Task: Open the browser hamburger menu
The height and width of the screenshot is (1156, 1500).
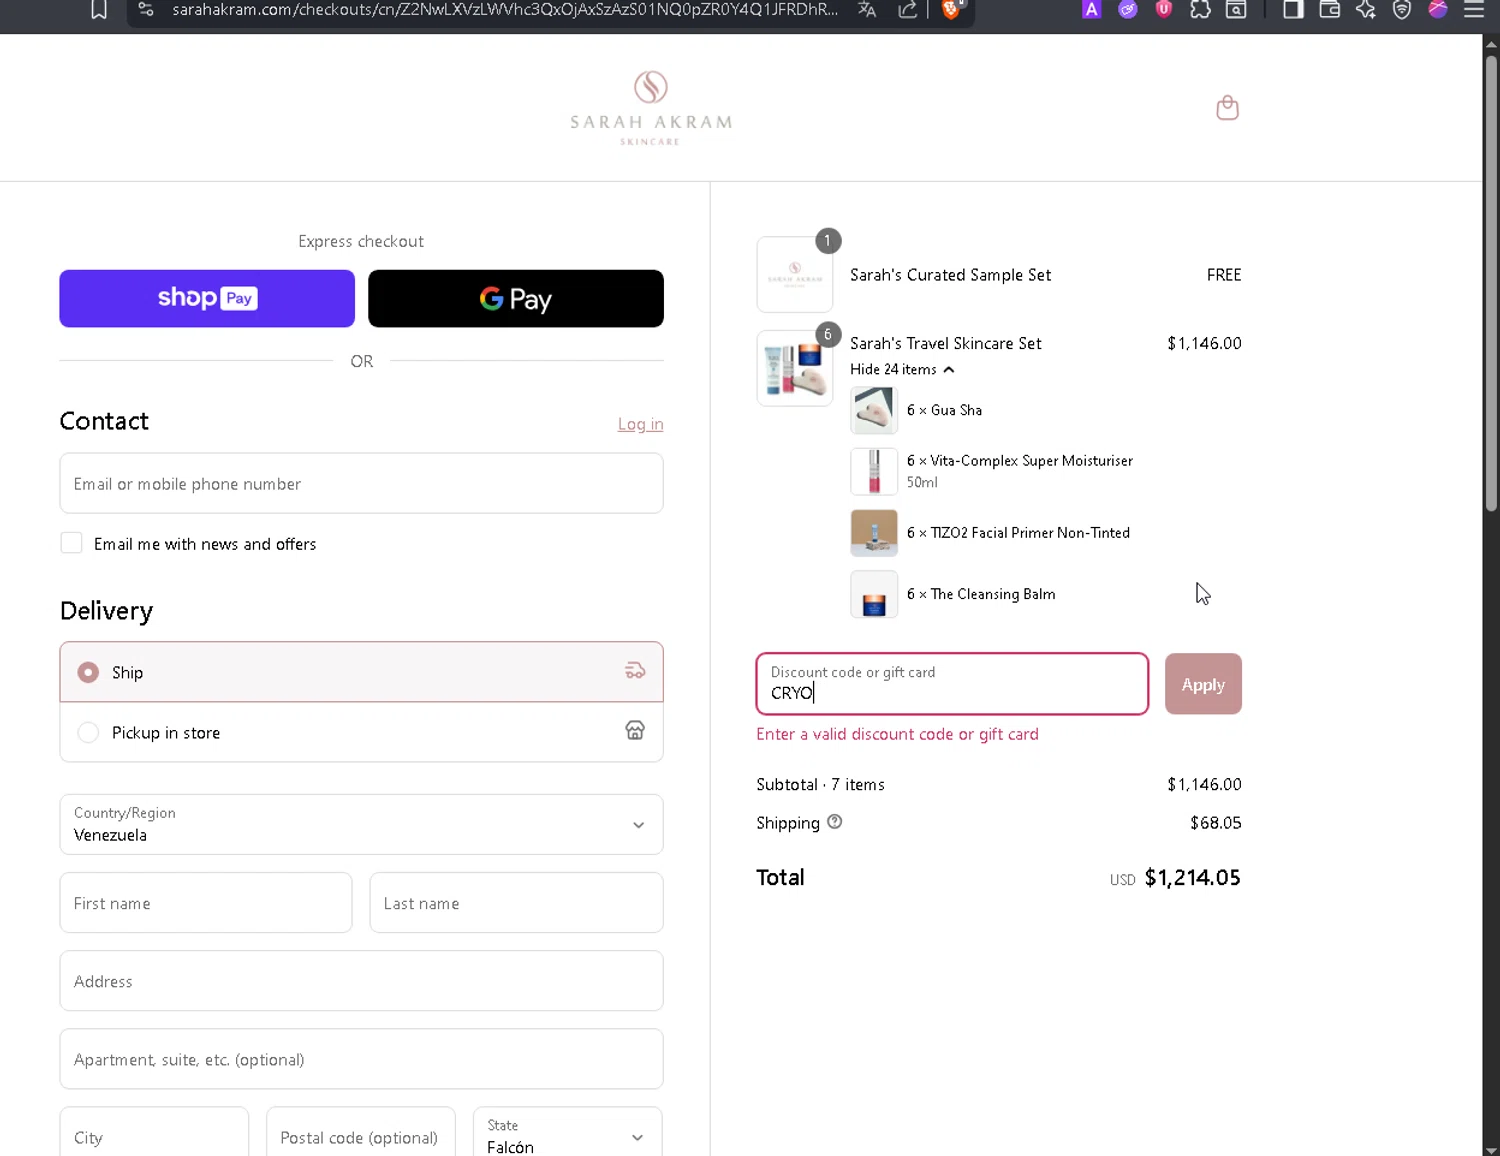Action: pyautogui.click(x=1474, y=10)
